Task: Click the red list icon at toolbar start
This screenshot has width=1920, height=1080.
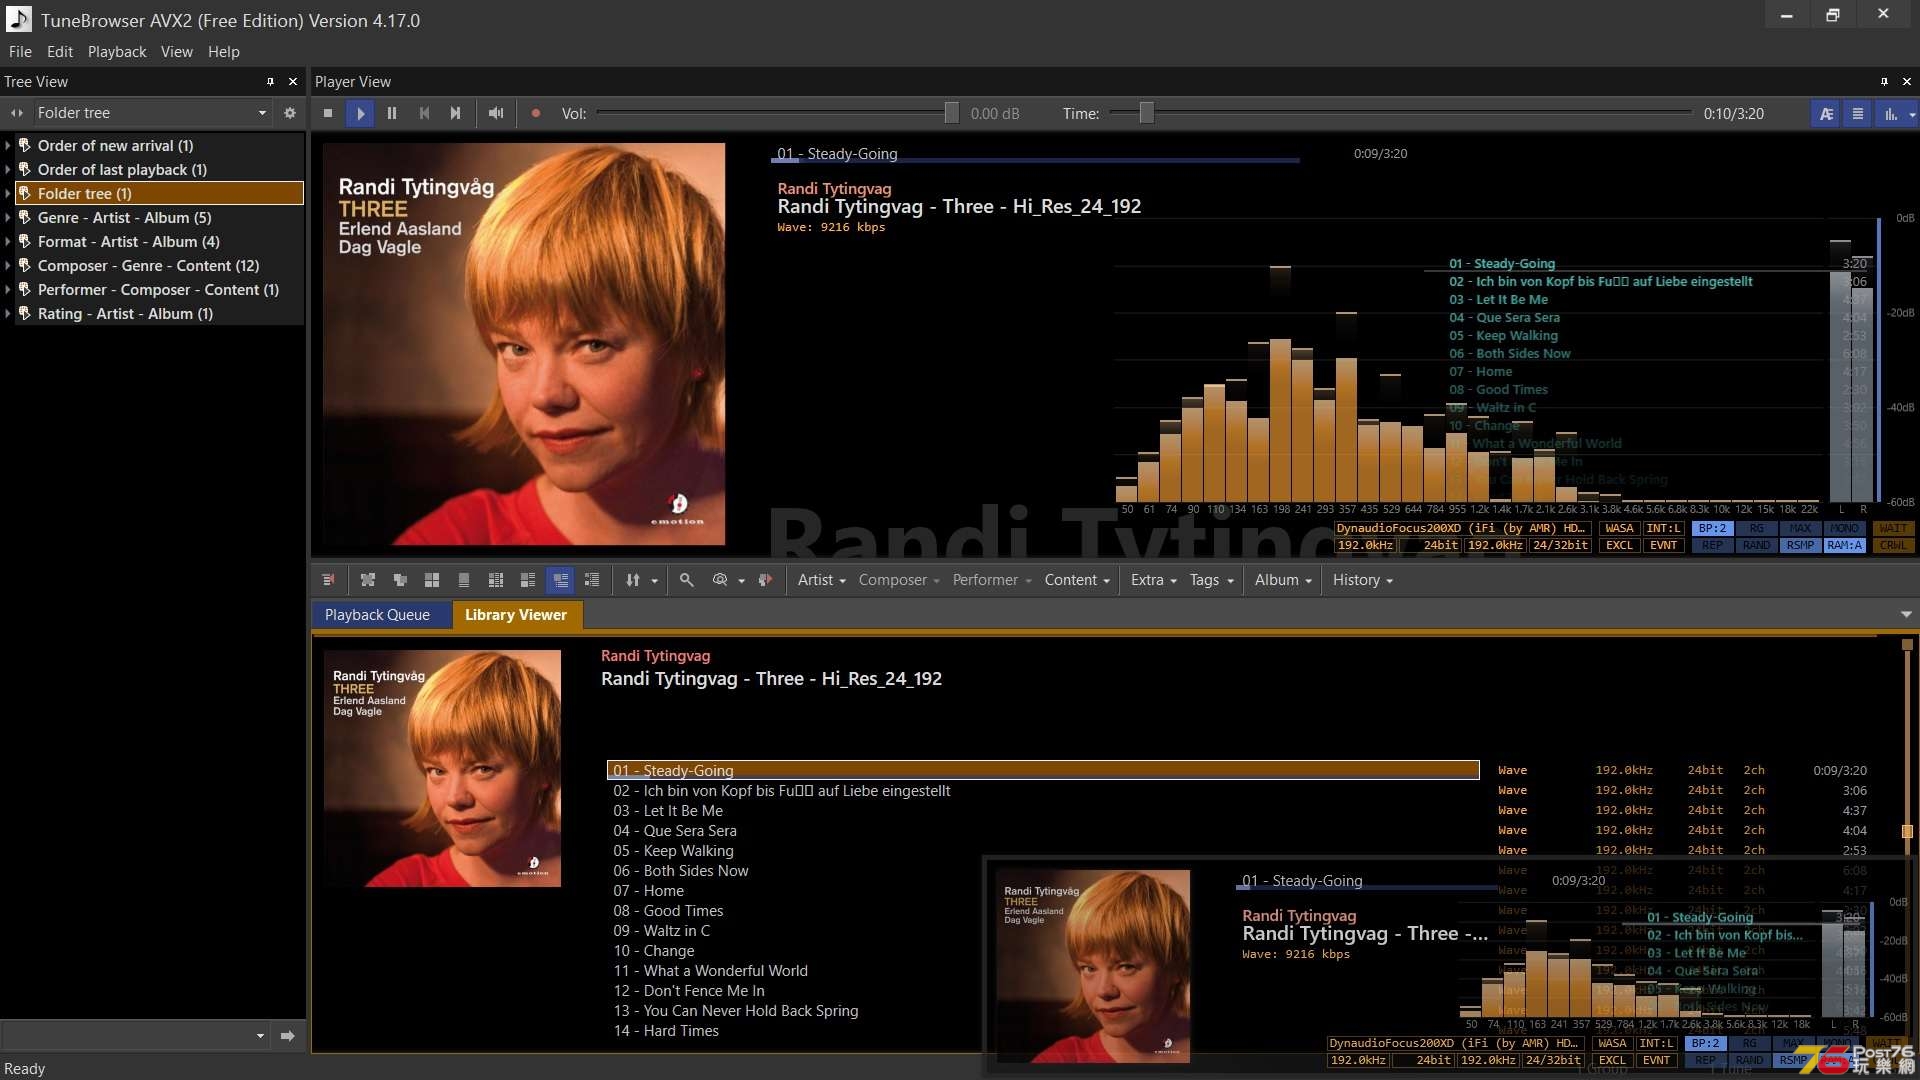Action: 328,580
